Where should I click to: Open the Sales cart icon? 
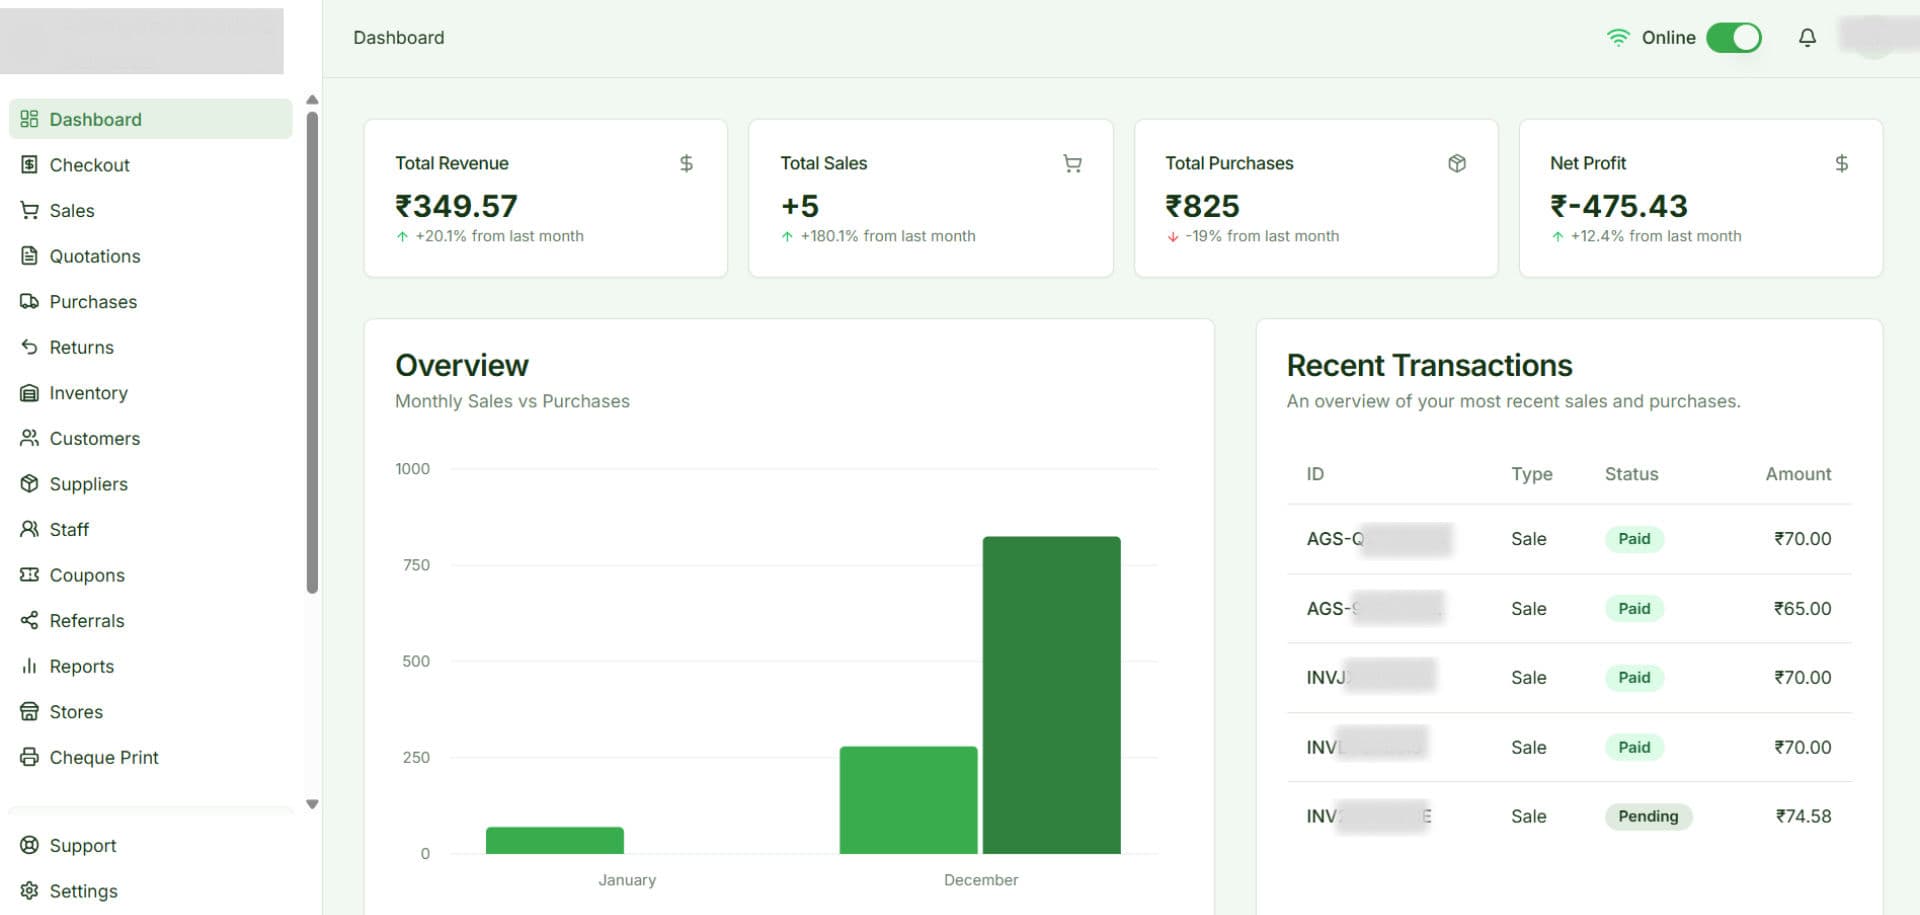point(29,210)
